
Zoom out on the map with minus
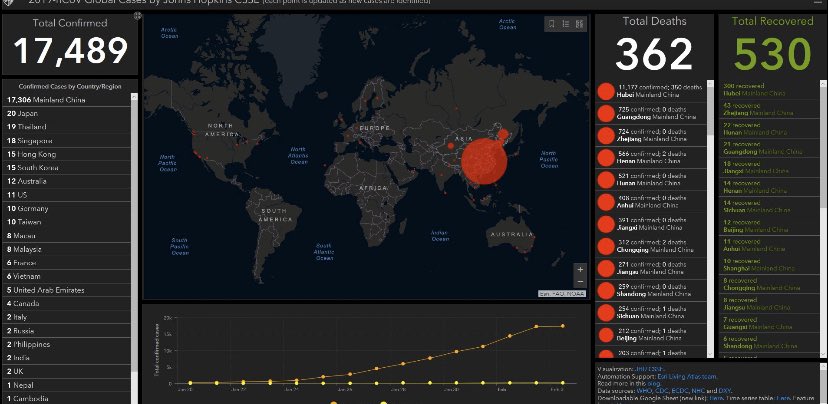click(580, 281)
